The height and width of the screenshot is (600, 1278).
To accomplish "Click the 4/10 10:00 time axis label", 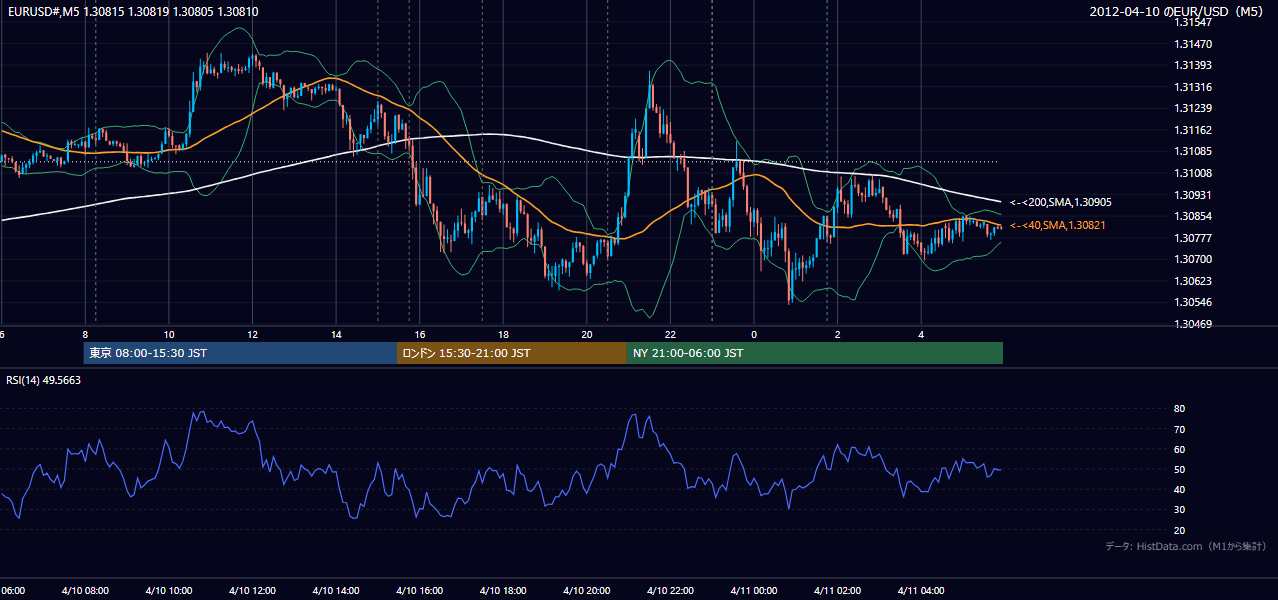I will point(168,590).
